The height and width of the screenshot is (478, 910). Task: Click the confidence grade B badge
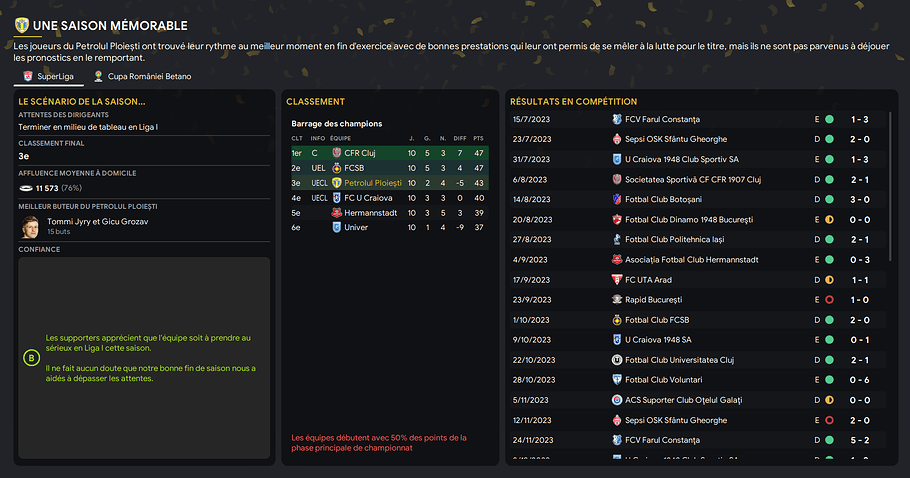point(31,358)
